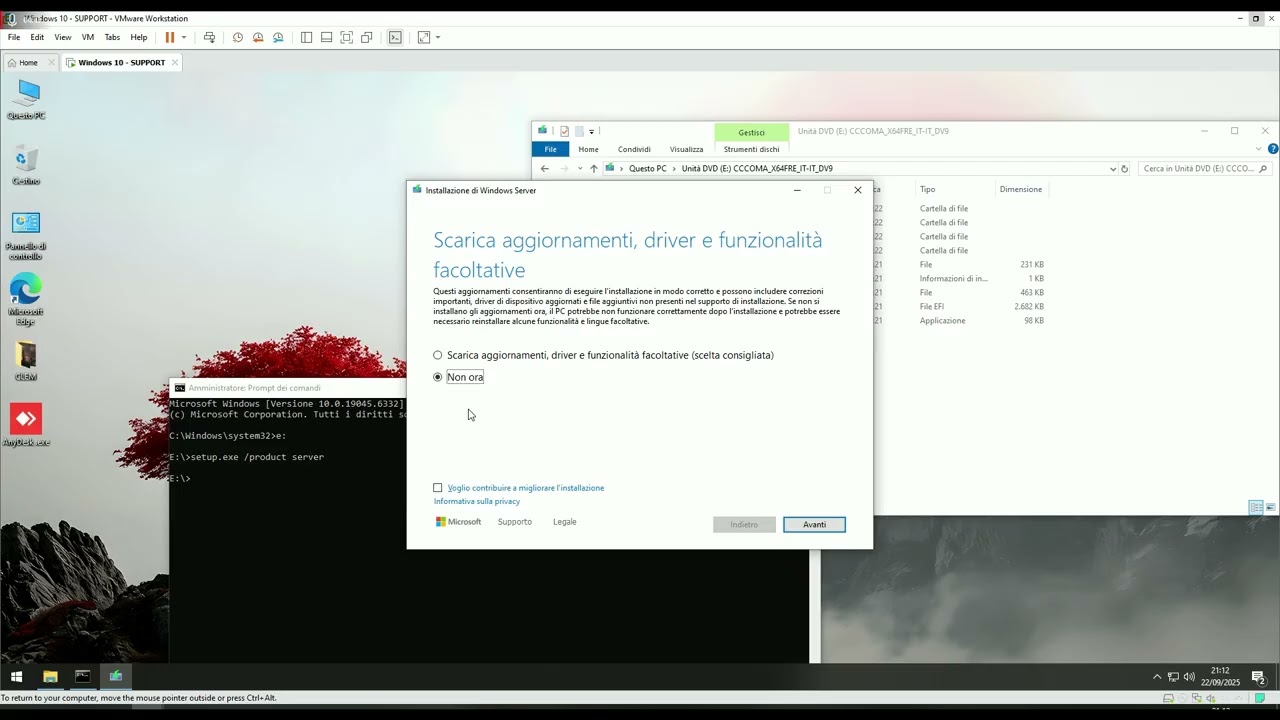
Task: Open the Explorer File ribbon tab
Action: (550, 149)
